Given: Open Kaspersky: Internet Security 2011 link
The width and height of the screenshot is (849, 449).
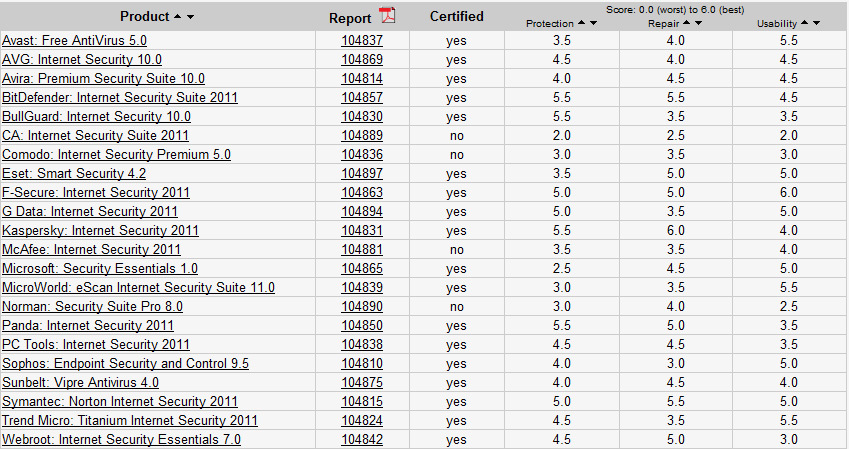Looking at the screenshot, I should [x=100, y=230].
